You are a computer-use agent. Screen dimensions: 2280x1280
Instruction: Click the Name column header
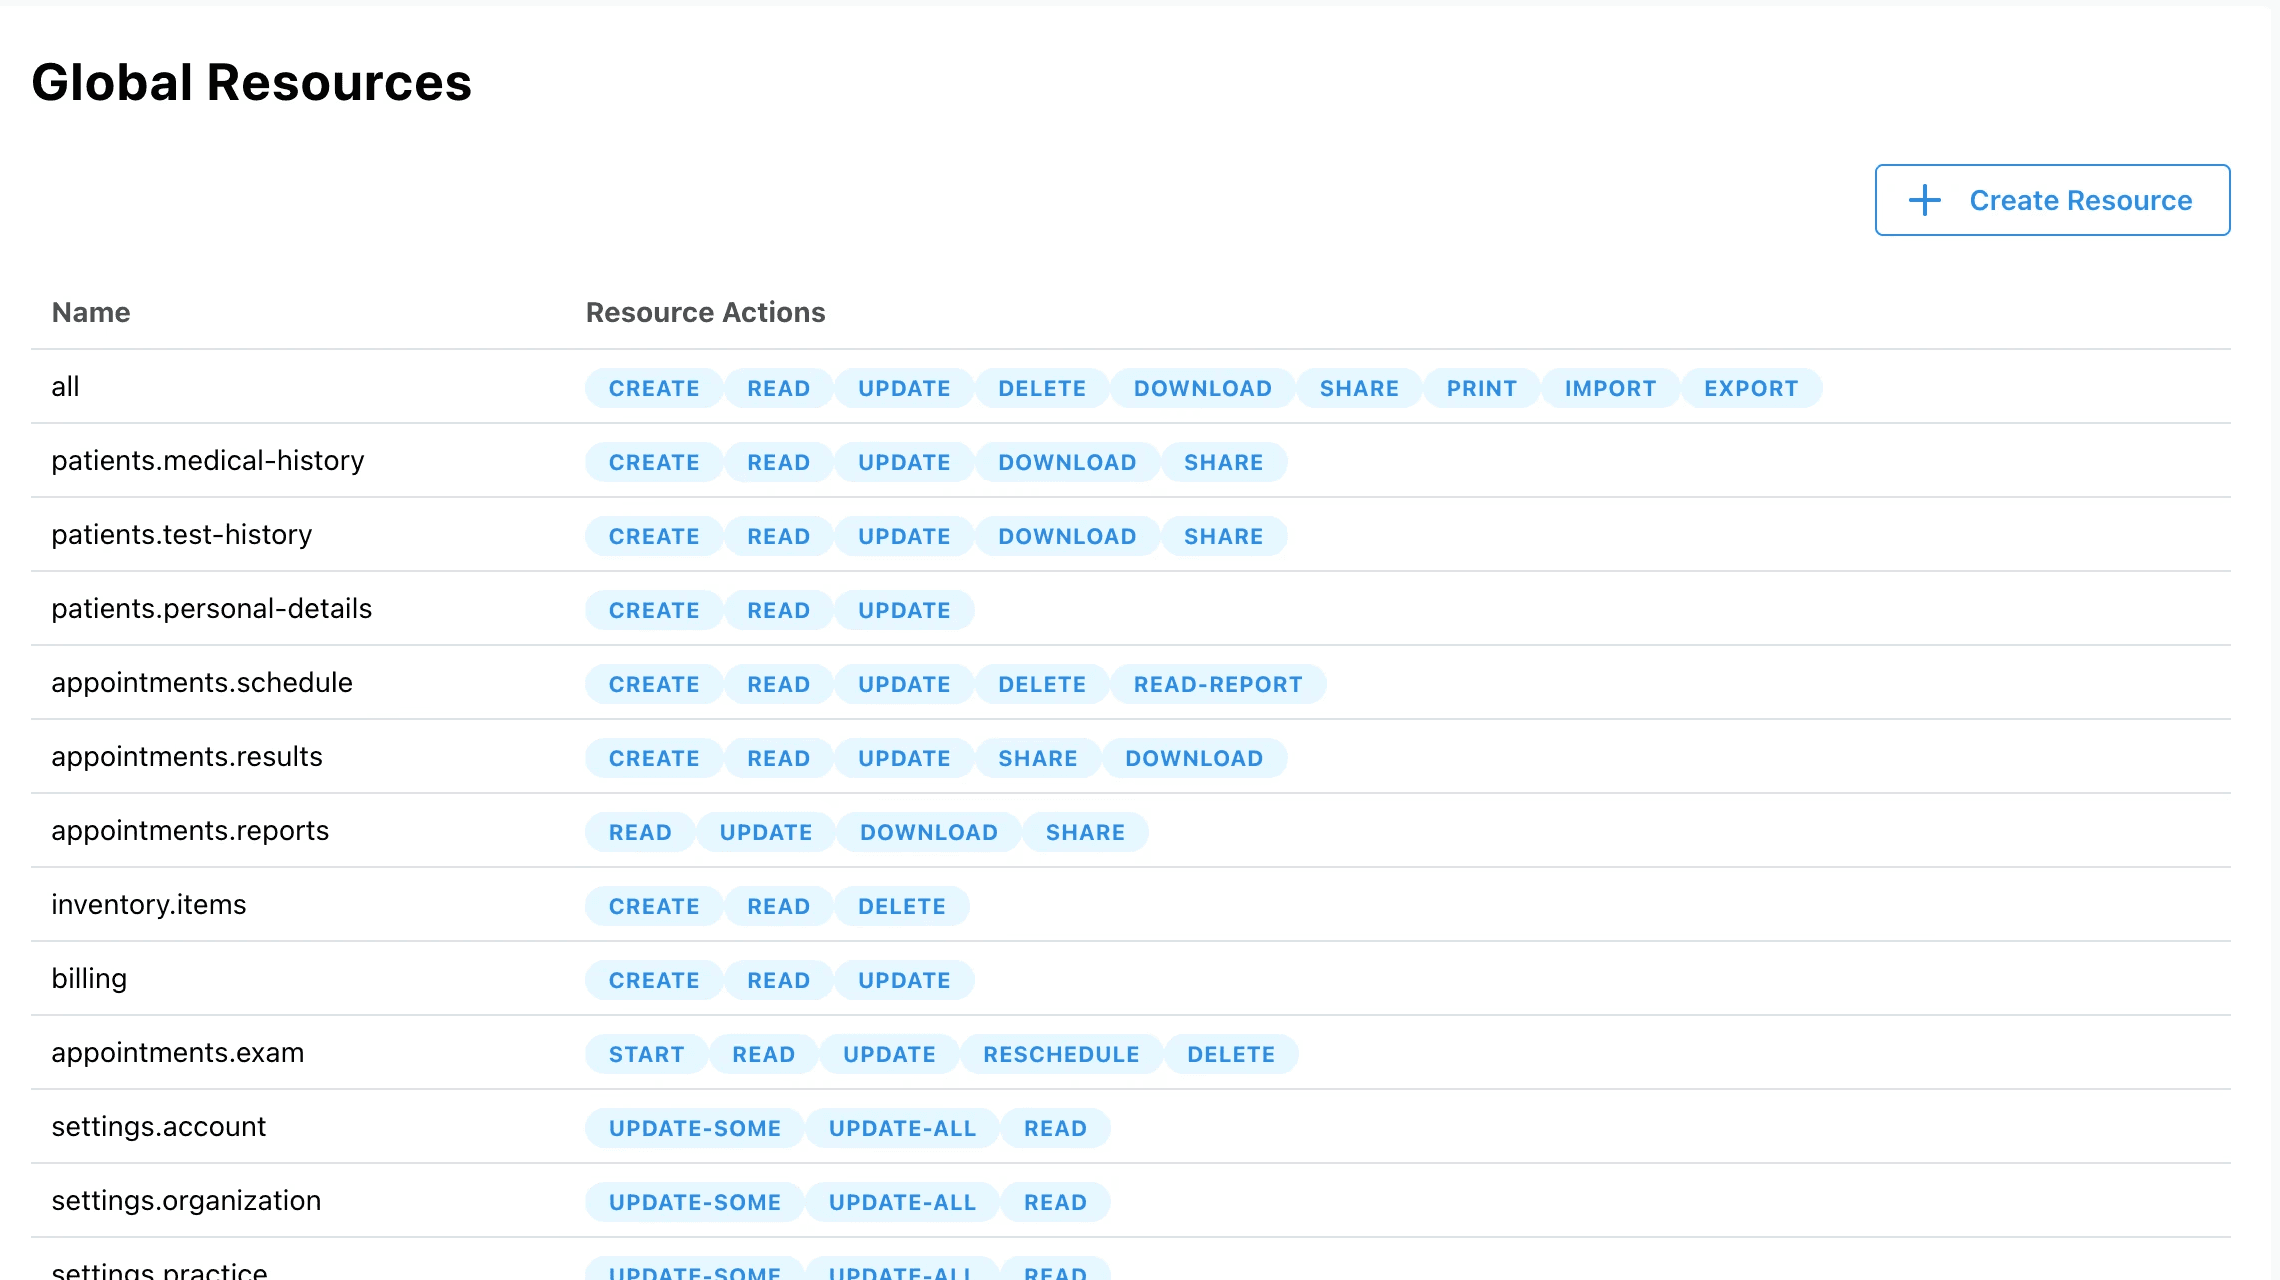coord(91,312)
